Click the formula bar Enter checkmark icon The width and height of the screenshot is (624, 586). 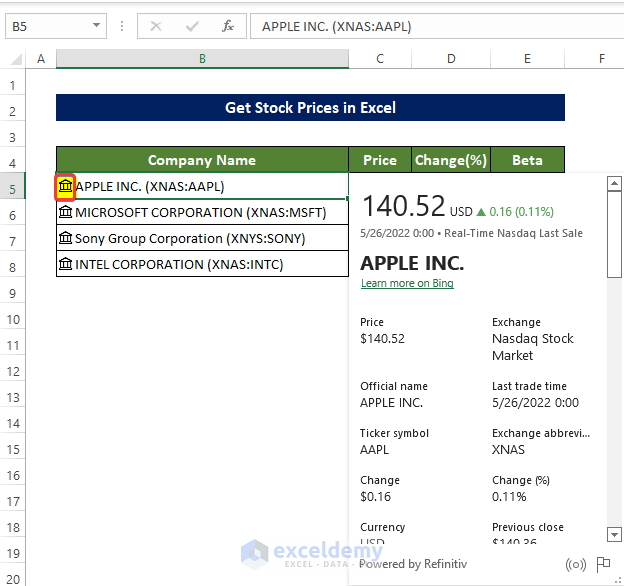pyautogui.click(x=192, y=26)
